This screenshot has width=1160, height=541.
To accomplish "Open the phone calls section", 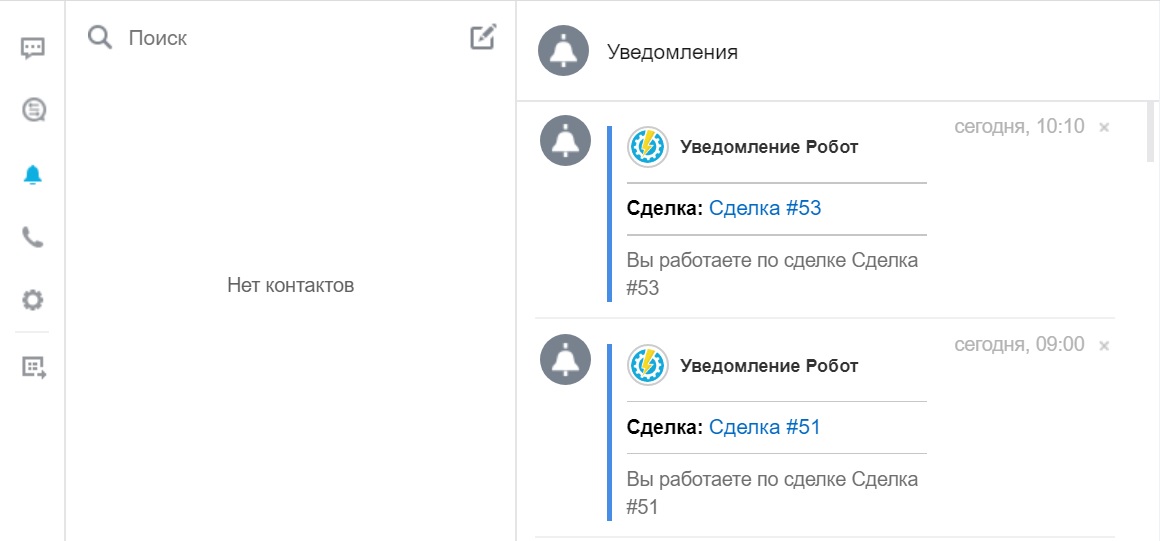I will pos(33,237).
